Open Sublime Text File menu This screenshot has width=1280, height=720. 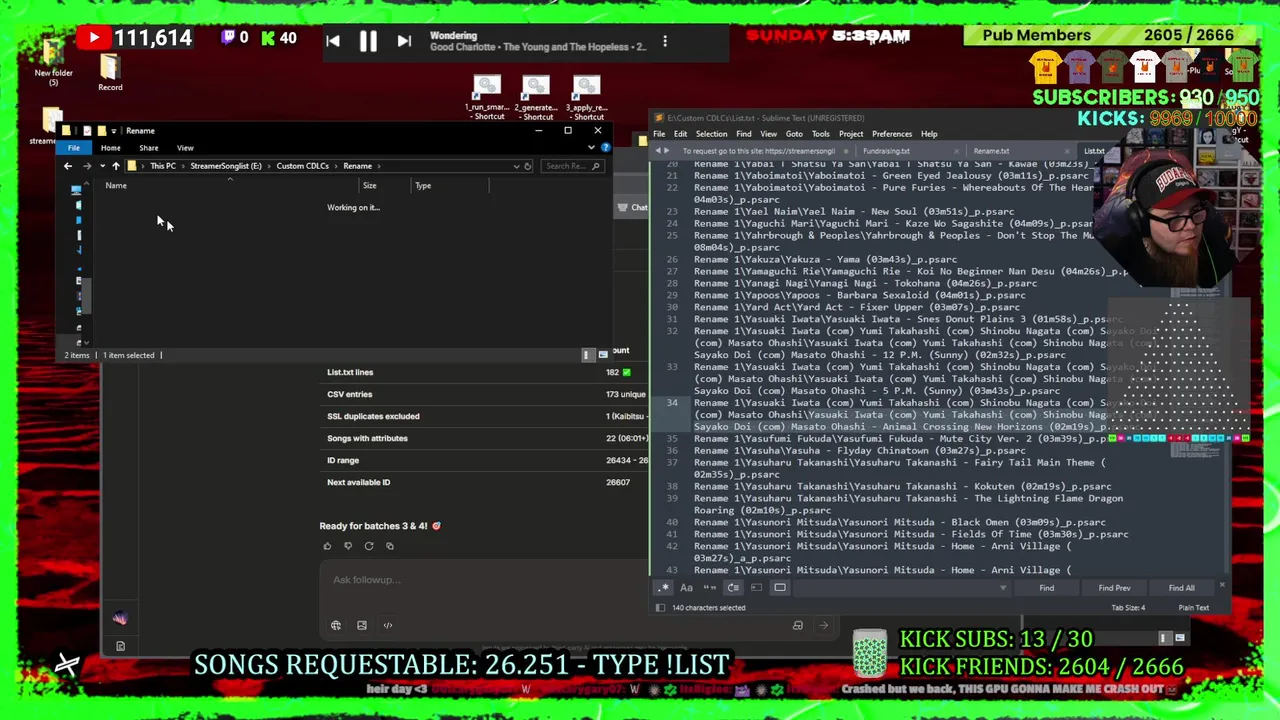click(x=659, y=134)
